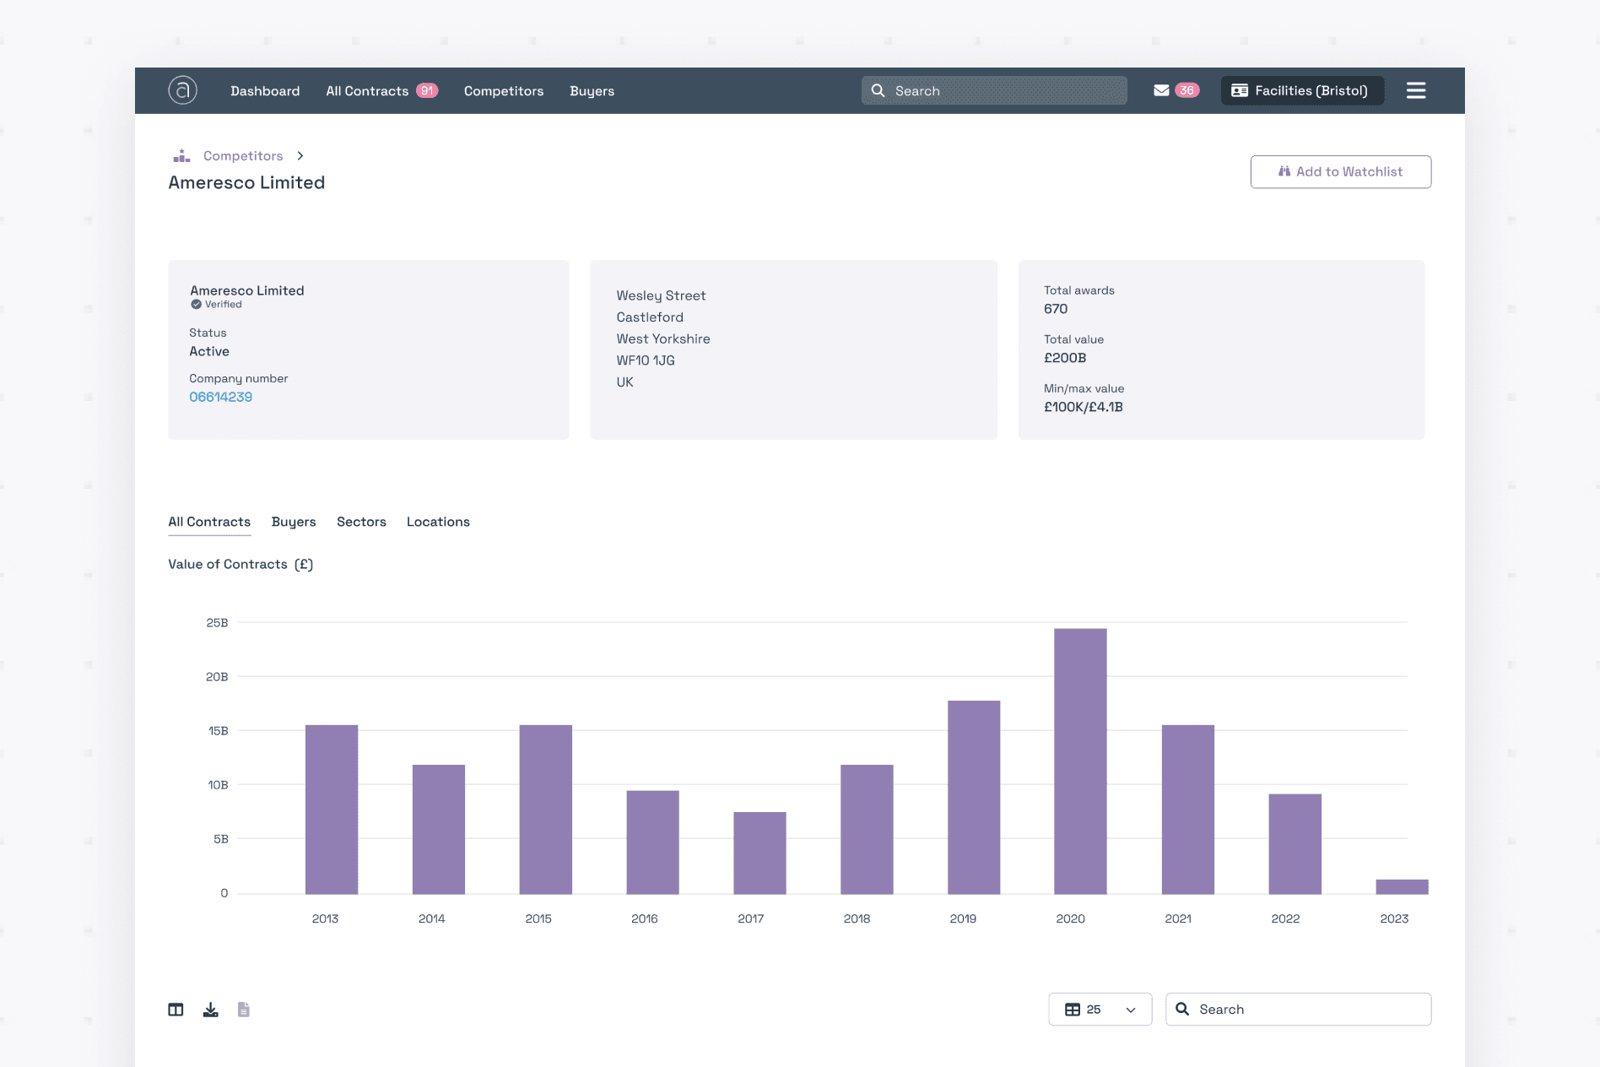The width and height of the screenshot is (1600, 1067).
Task: Switch to the Sectors tab
Action: pyautogui.click(x=361, y=522)
